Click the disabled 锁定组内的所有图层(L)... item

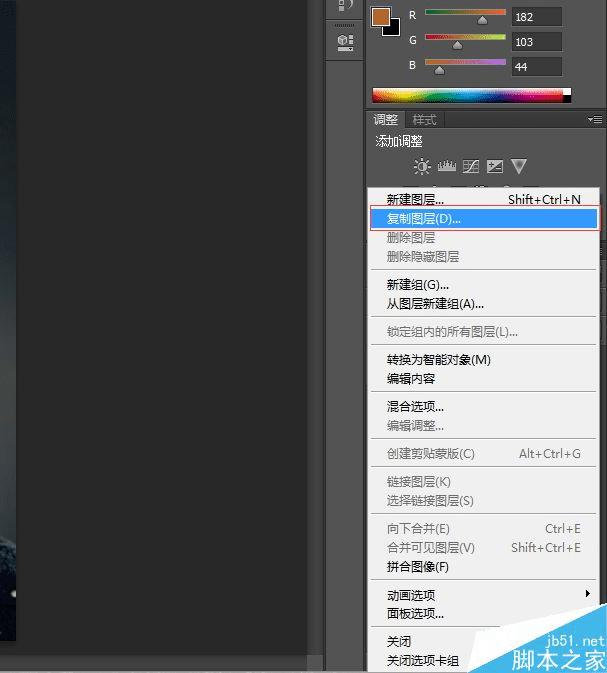pos(483,331)
